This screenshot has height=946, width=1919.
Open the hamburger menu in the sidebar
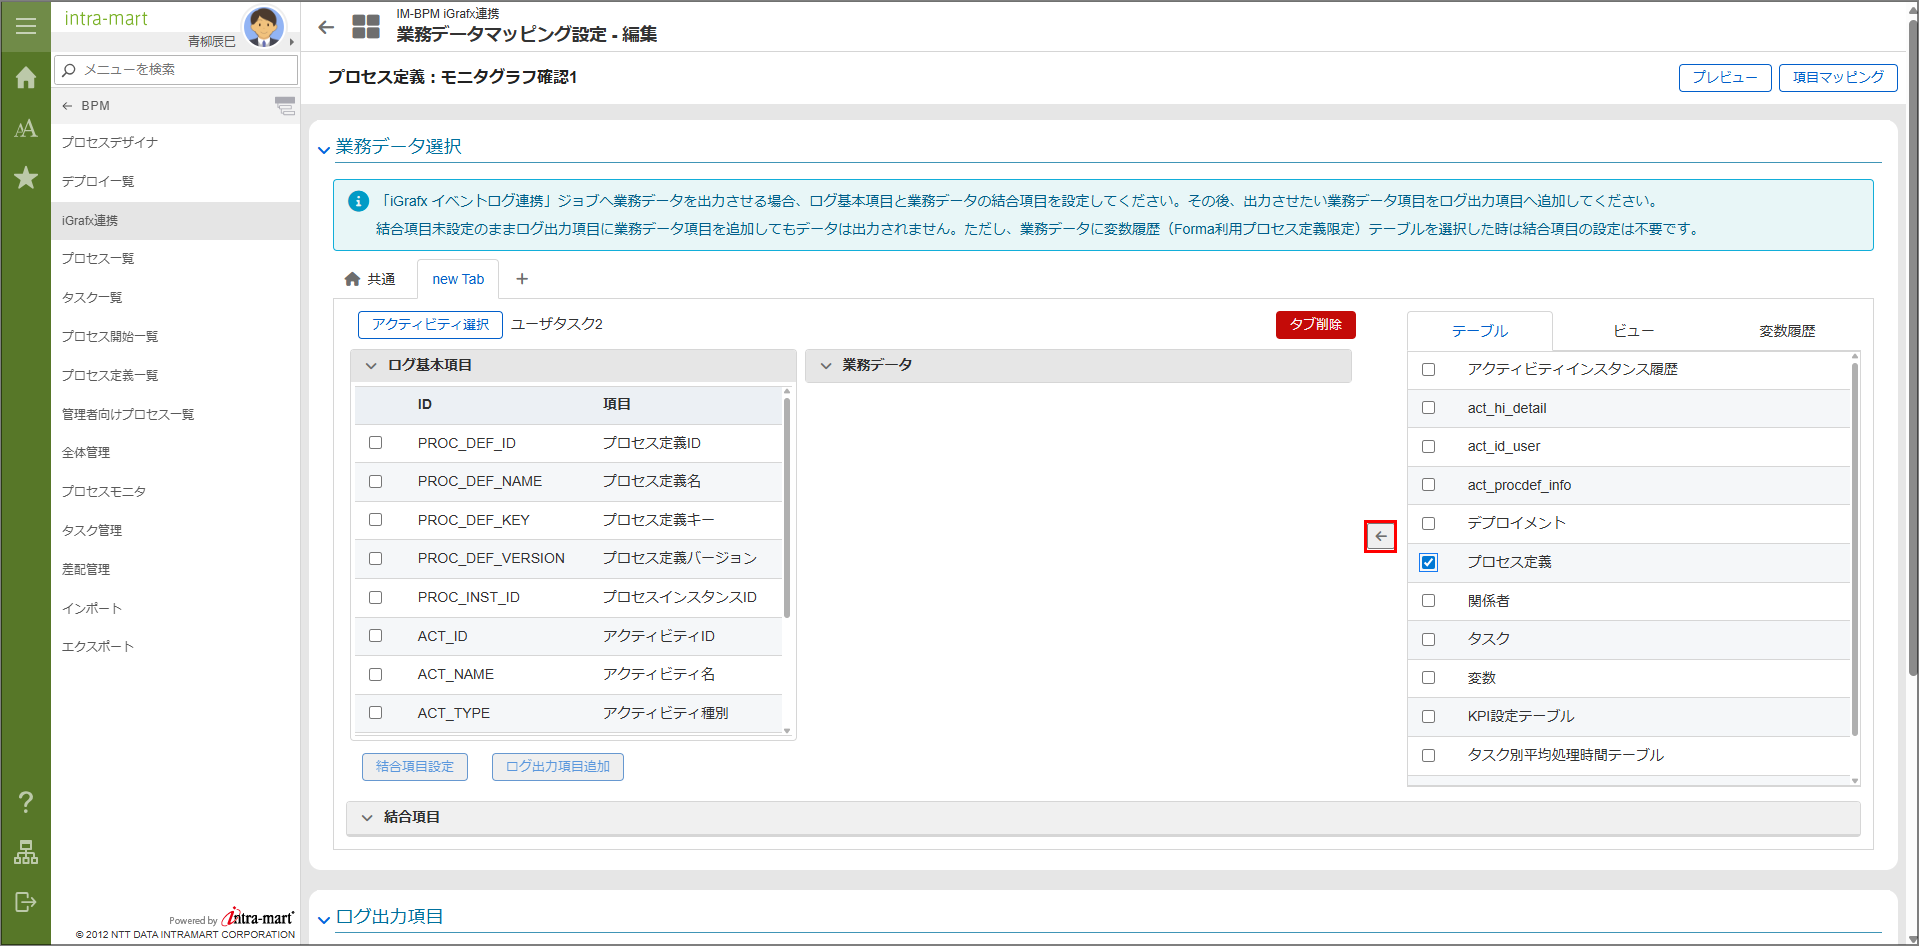click(x=26, y=26)
